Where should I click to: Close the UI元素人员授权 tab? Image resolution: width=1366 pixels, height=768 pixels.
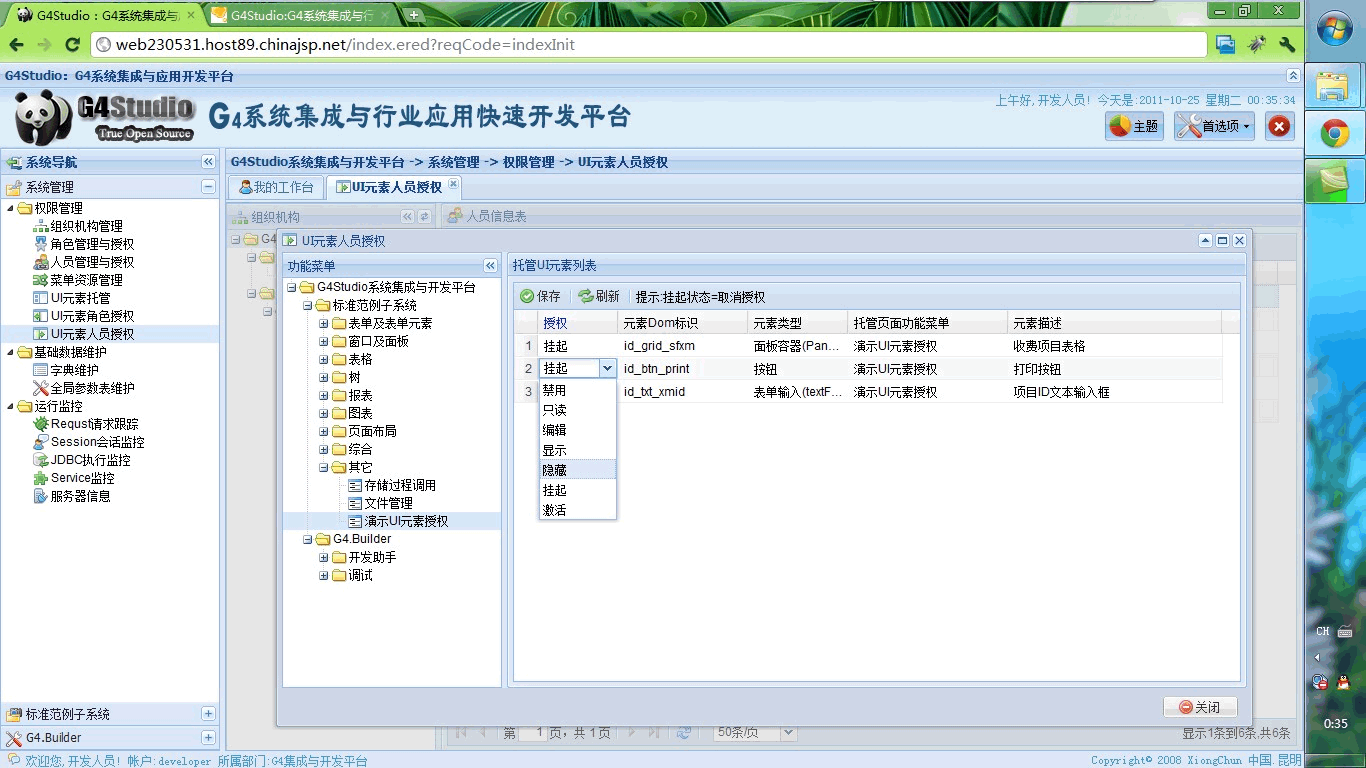pos(453,184)
